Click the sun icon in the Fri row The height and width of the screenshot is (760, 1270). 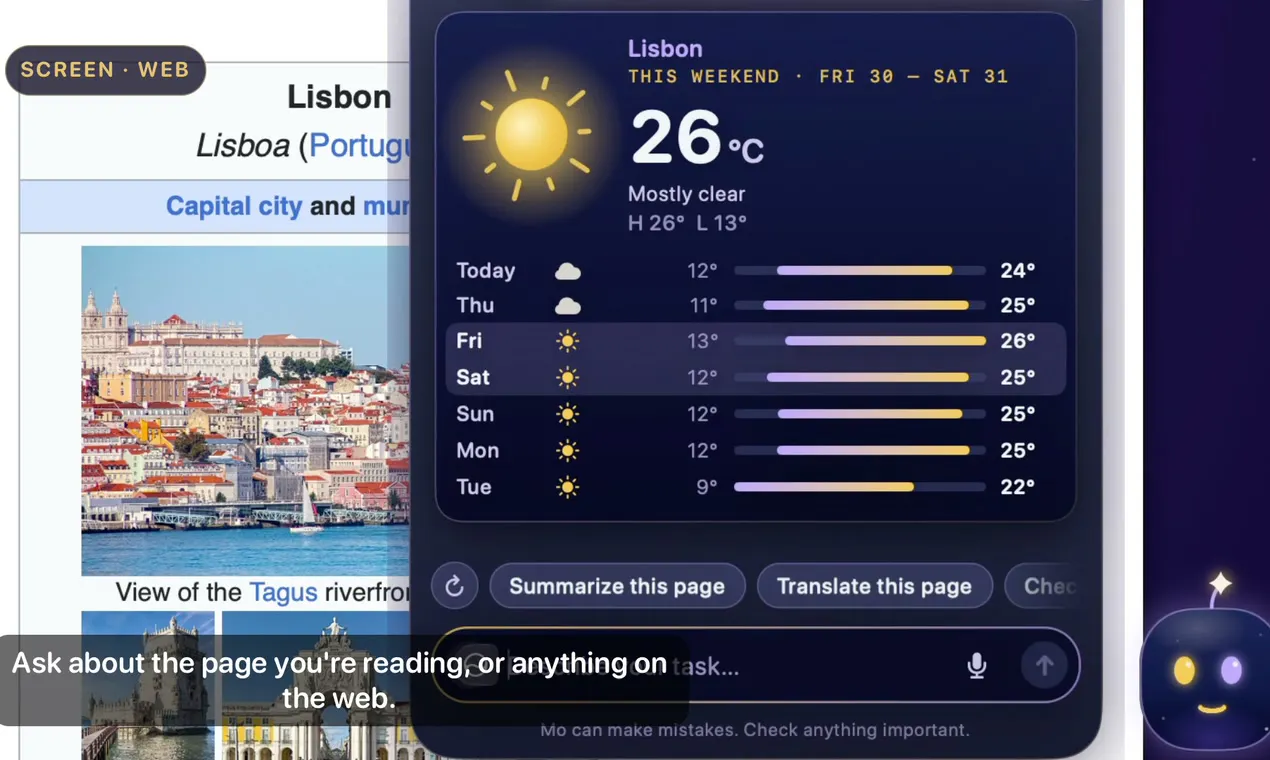click(x=568, y=341)
